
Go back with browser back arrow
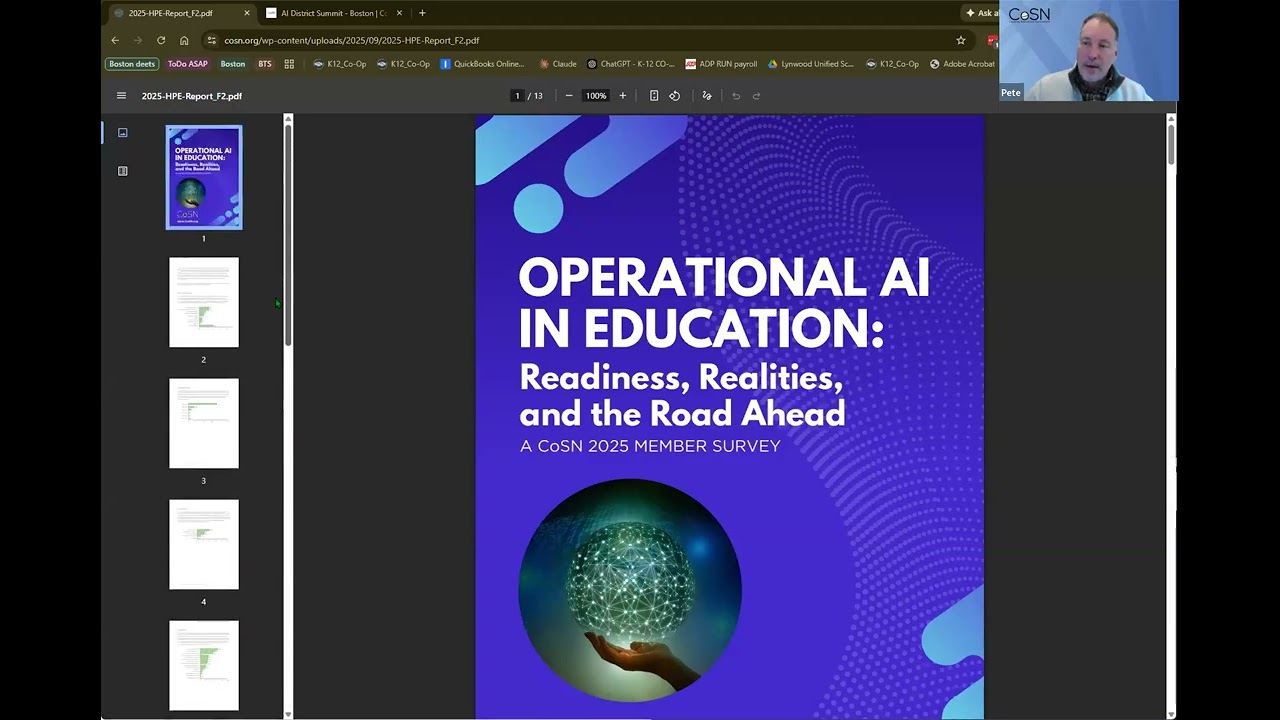115,40
